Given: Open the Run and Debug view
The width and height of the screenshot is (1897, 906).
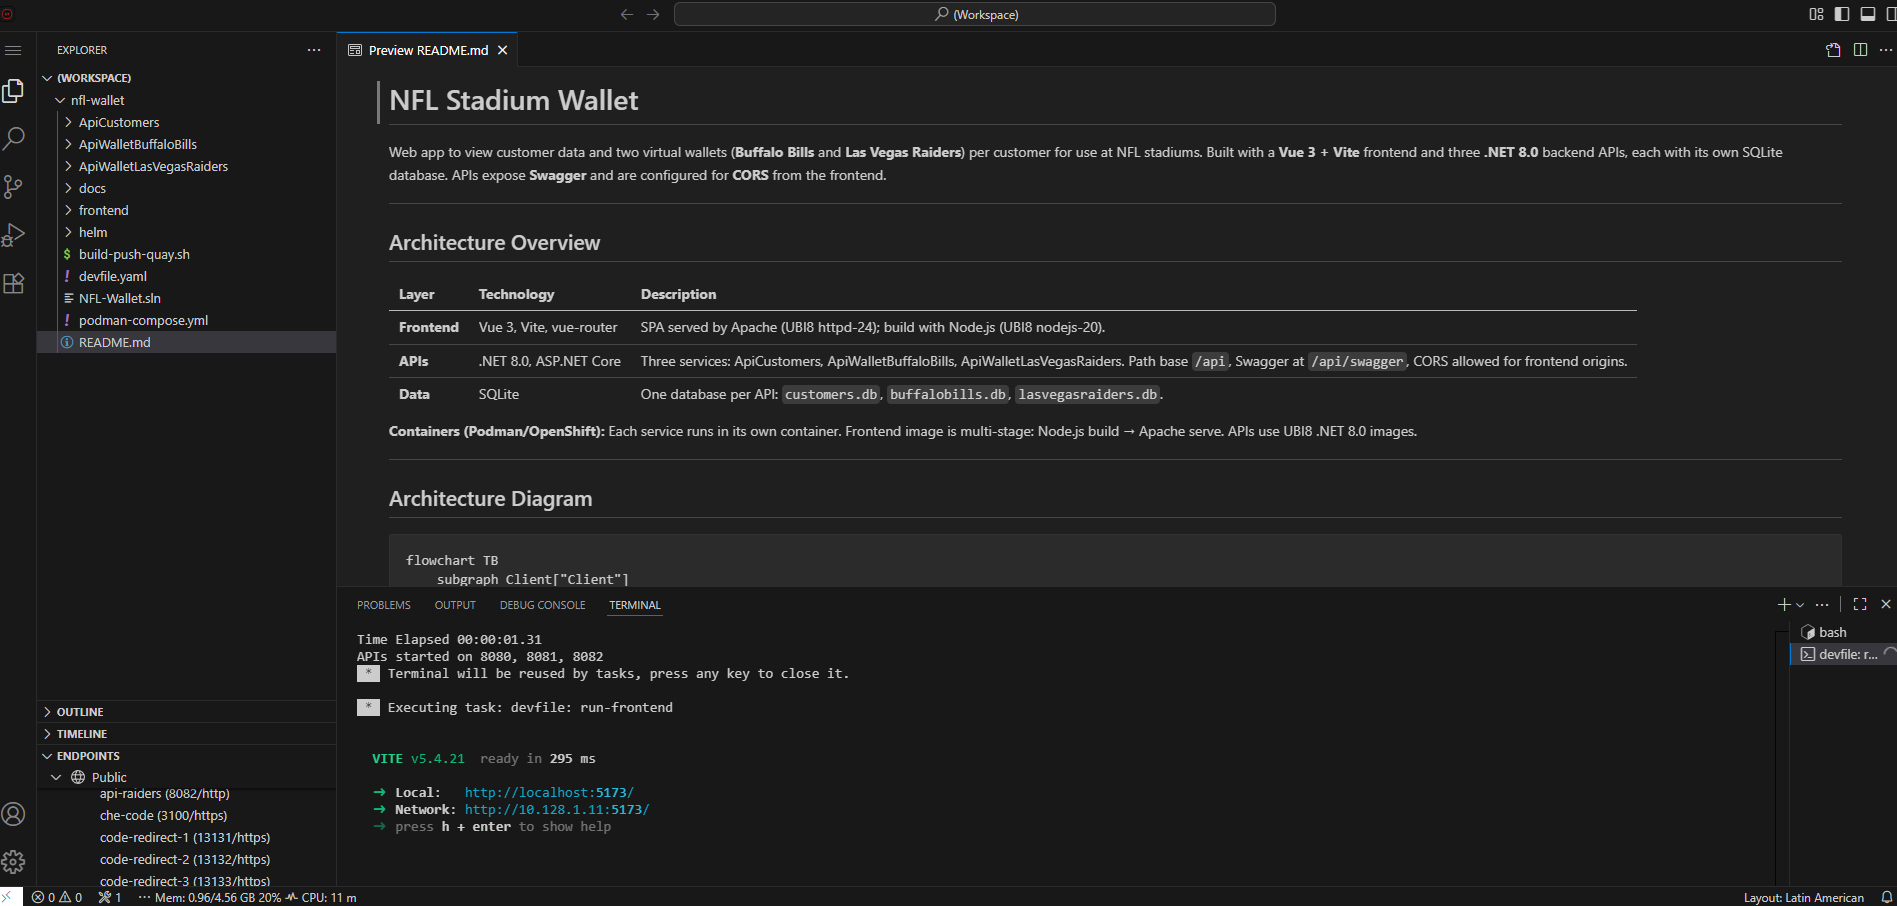Looking at the screenshot, I should (x=14, y=235).
